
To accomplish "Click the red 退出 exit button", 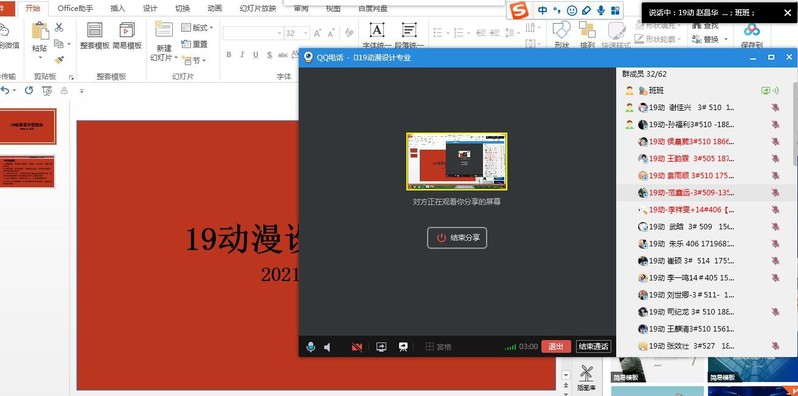I will point(556,347).
